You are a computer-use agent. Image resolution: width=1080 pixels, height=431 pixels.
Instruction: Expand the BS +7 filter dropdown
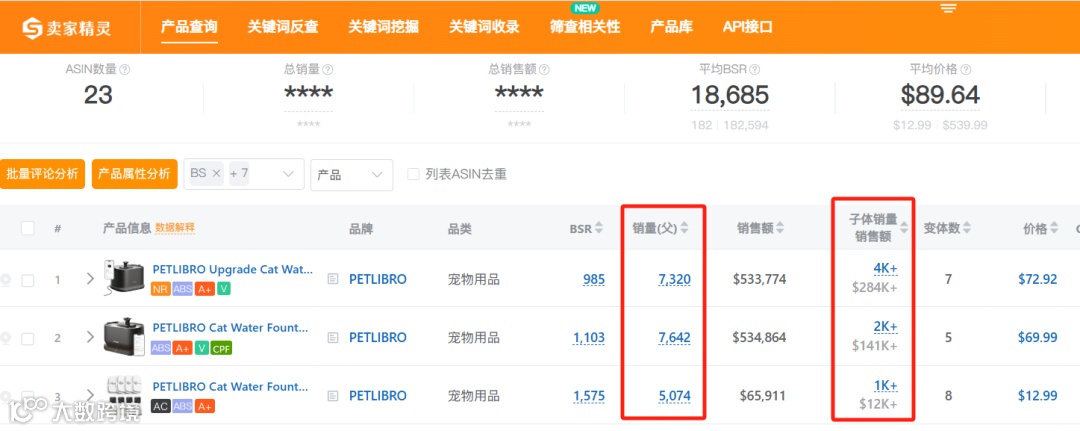coord(289,174)
